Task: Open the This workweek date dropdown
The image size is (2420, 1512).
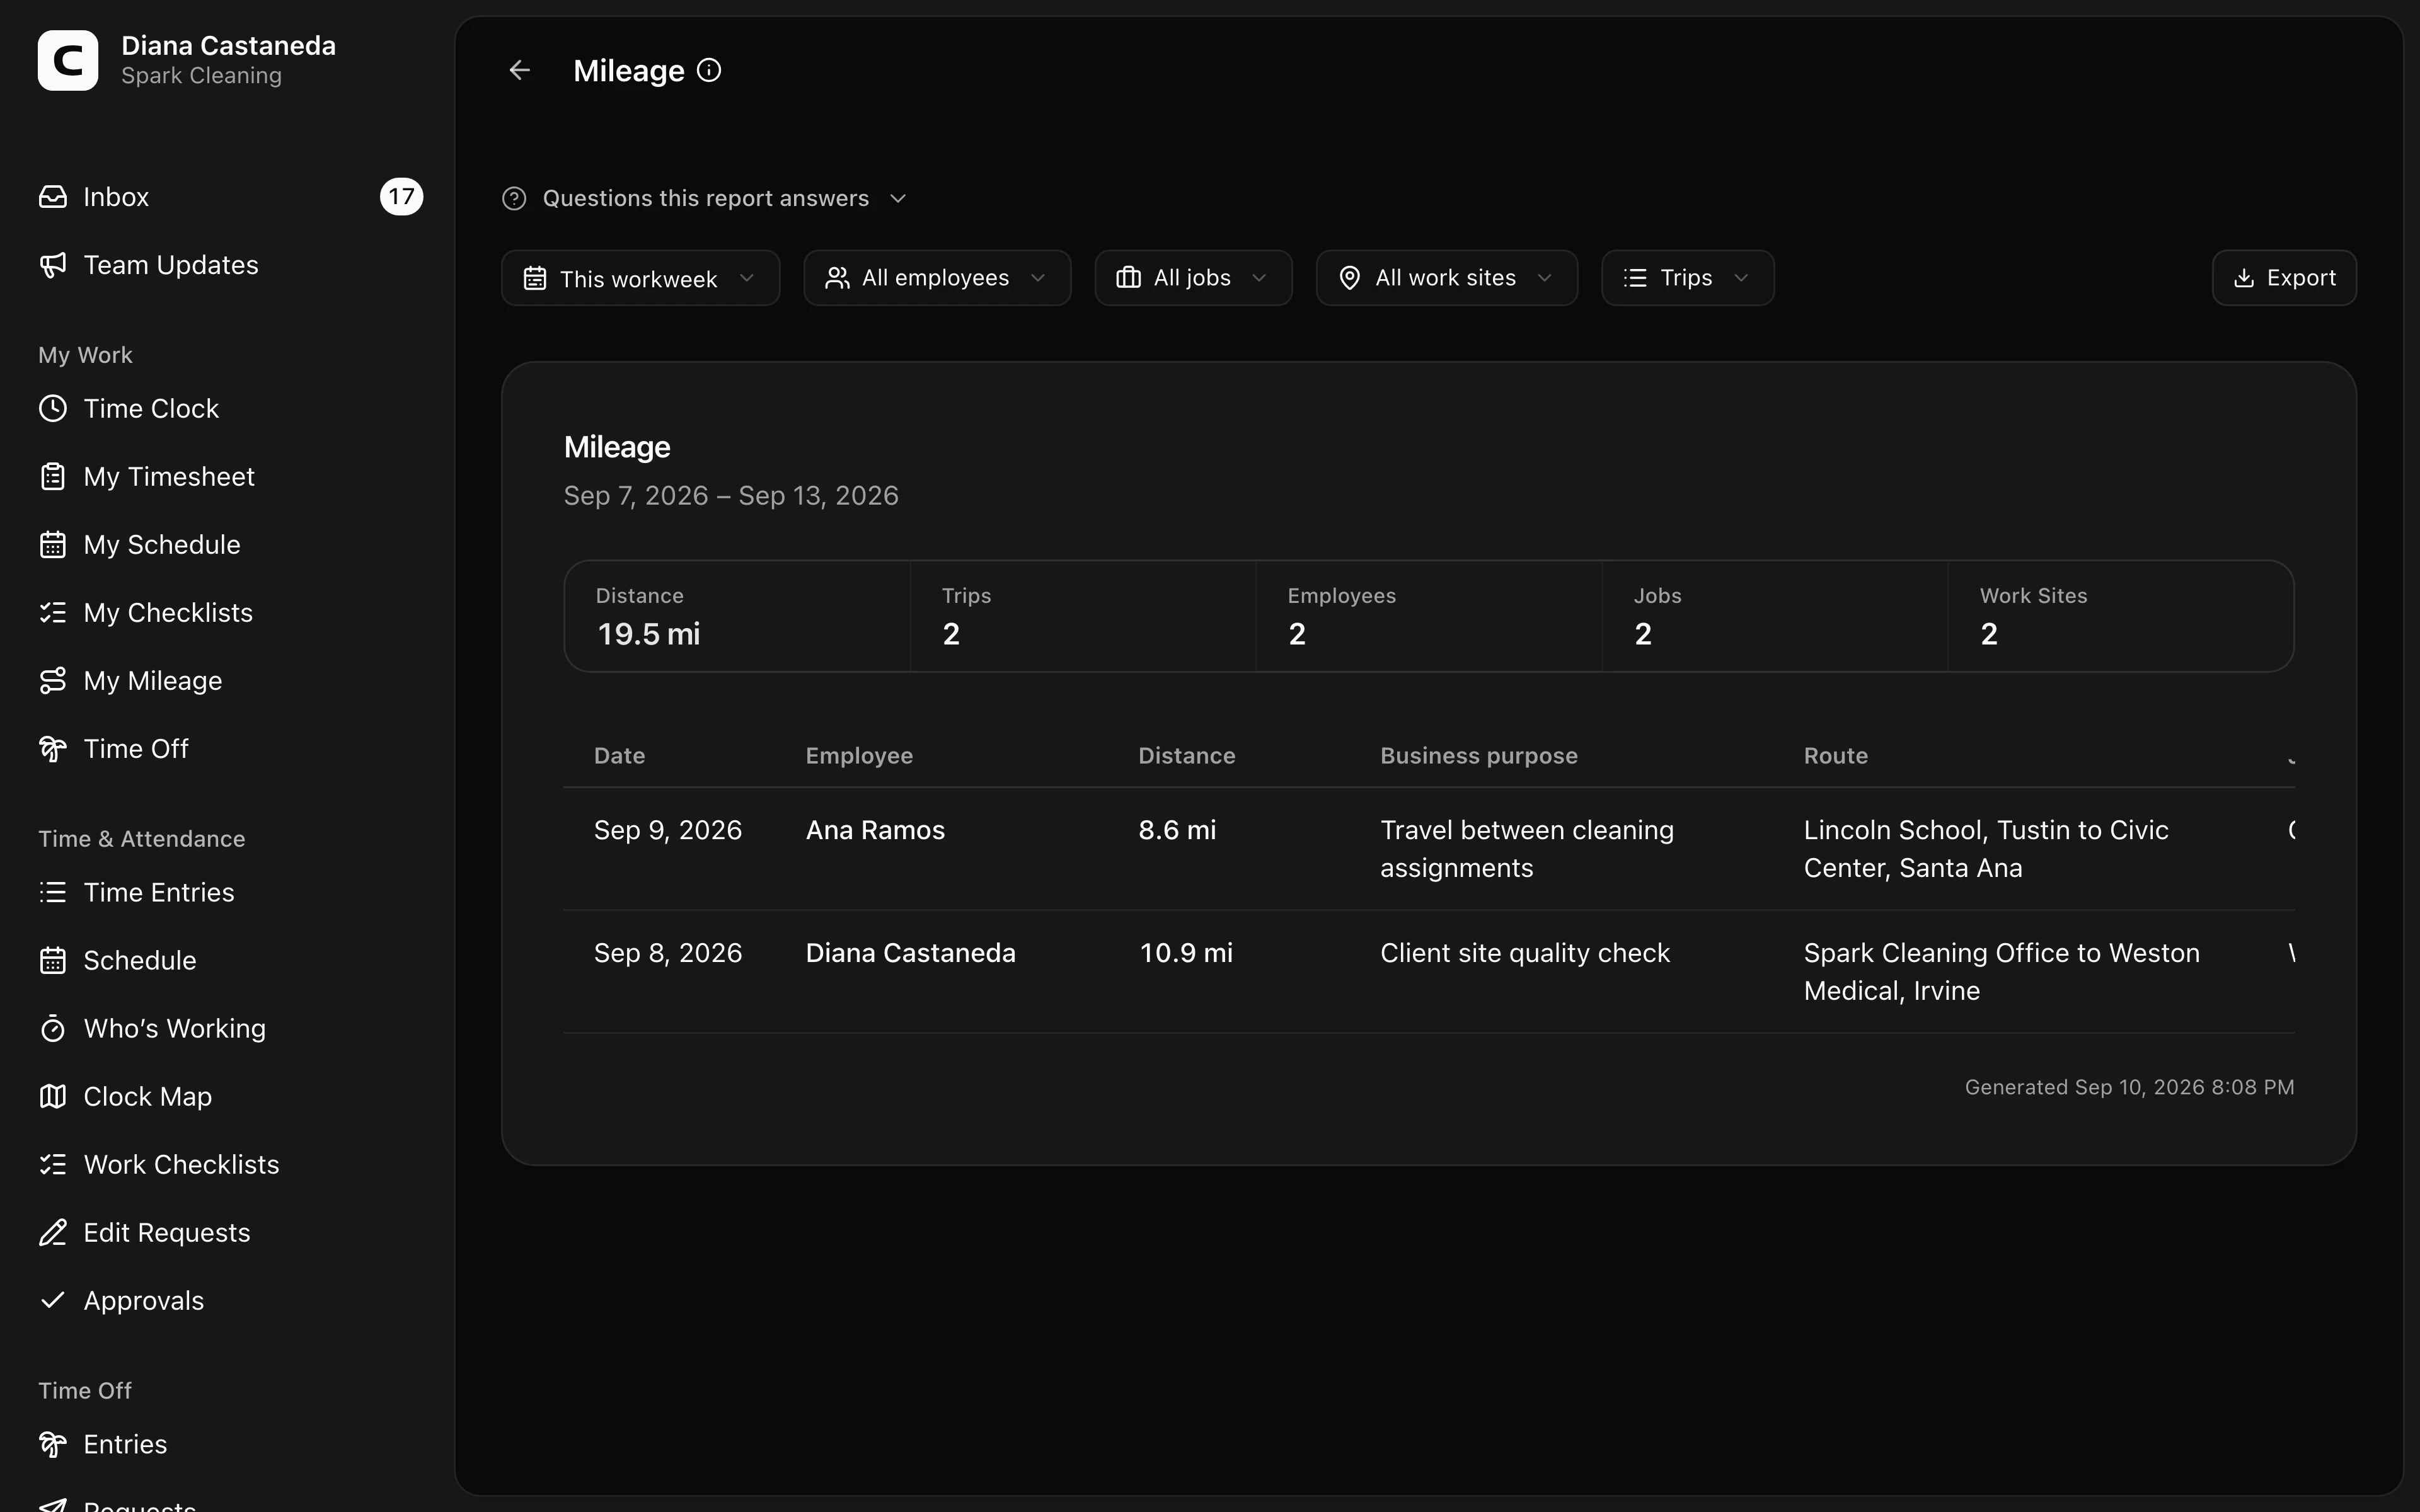Action: click(640, 278)
